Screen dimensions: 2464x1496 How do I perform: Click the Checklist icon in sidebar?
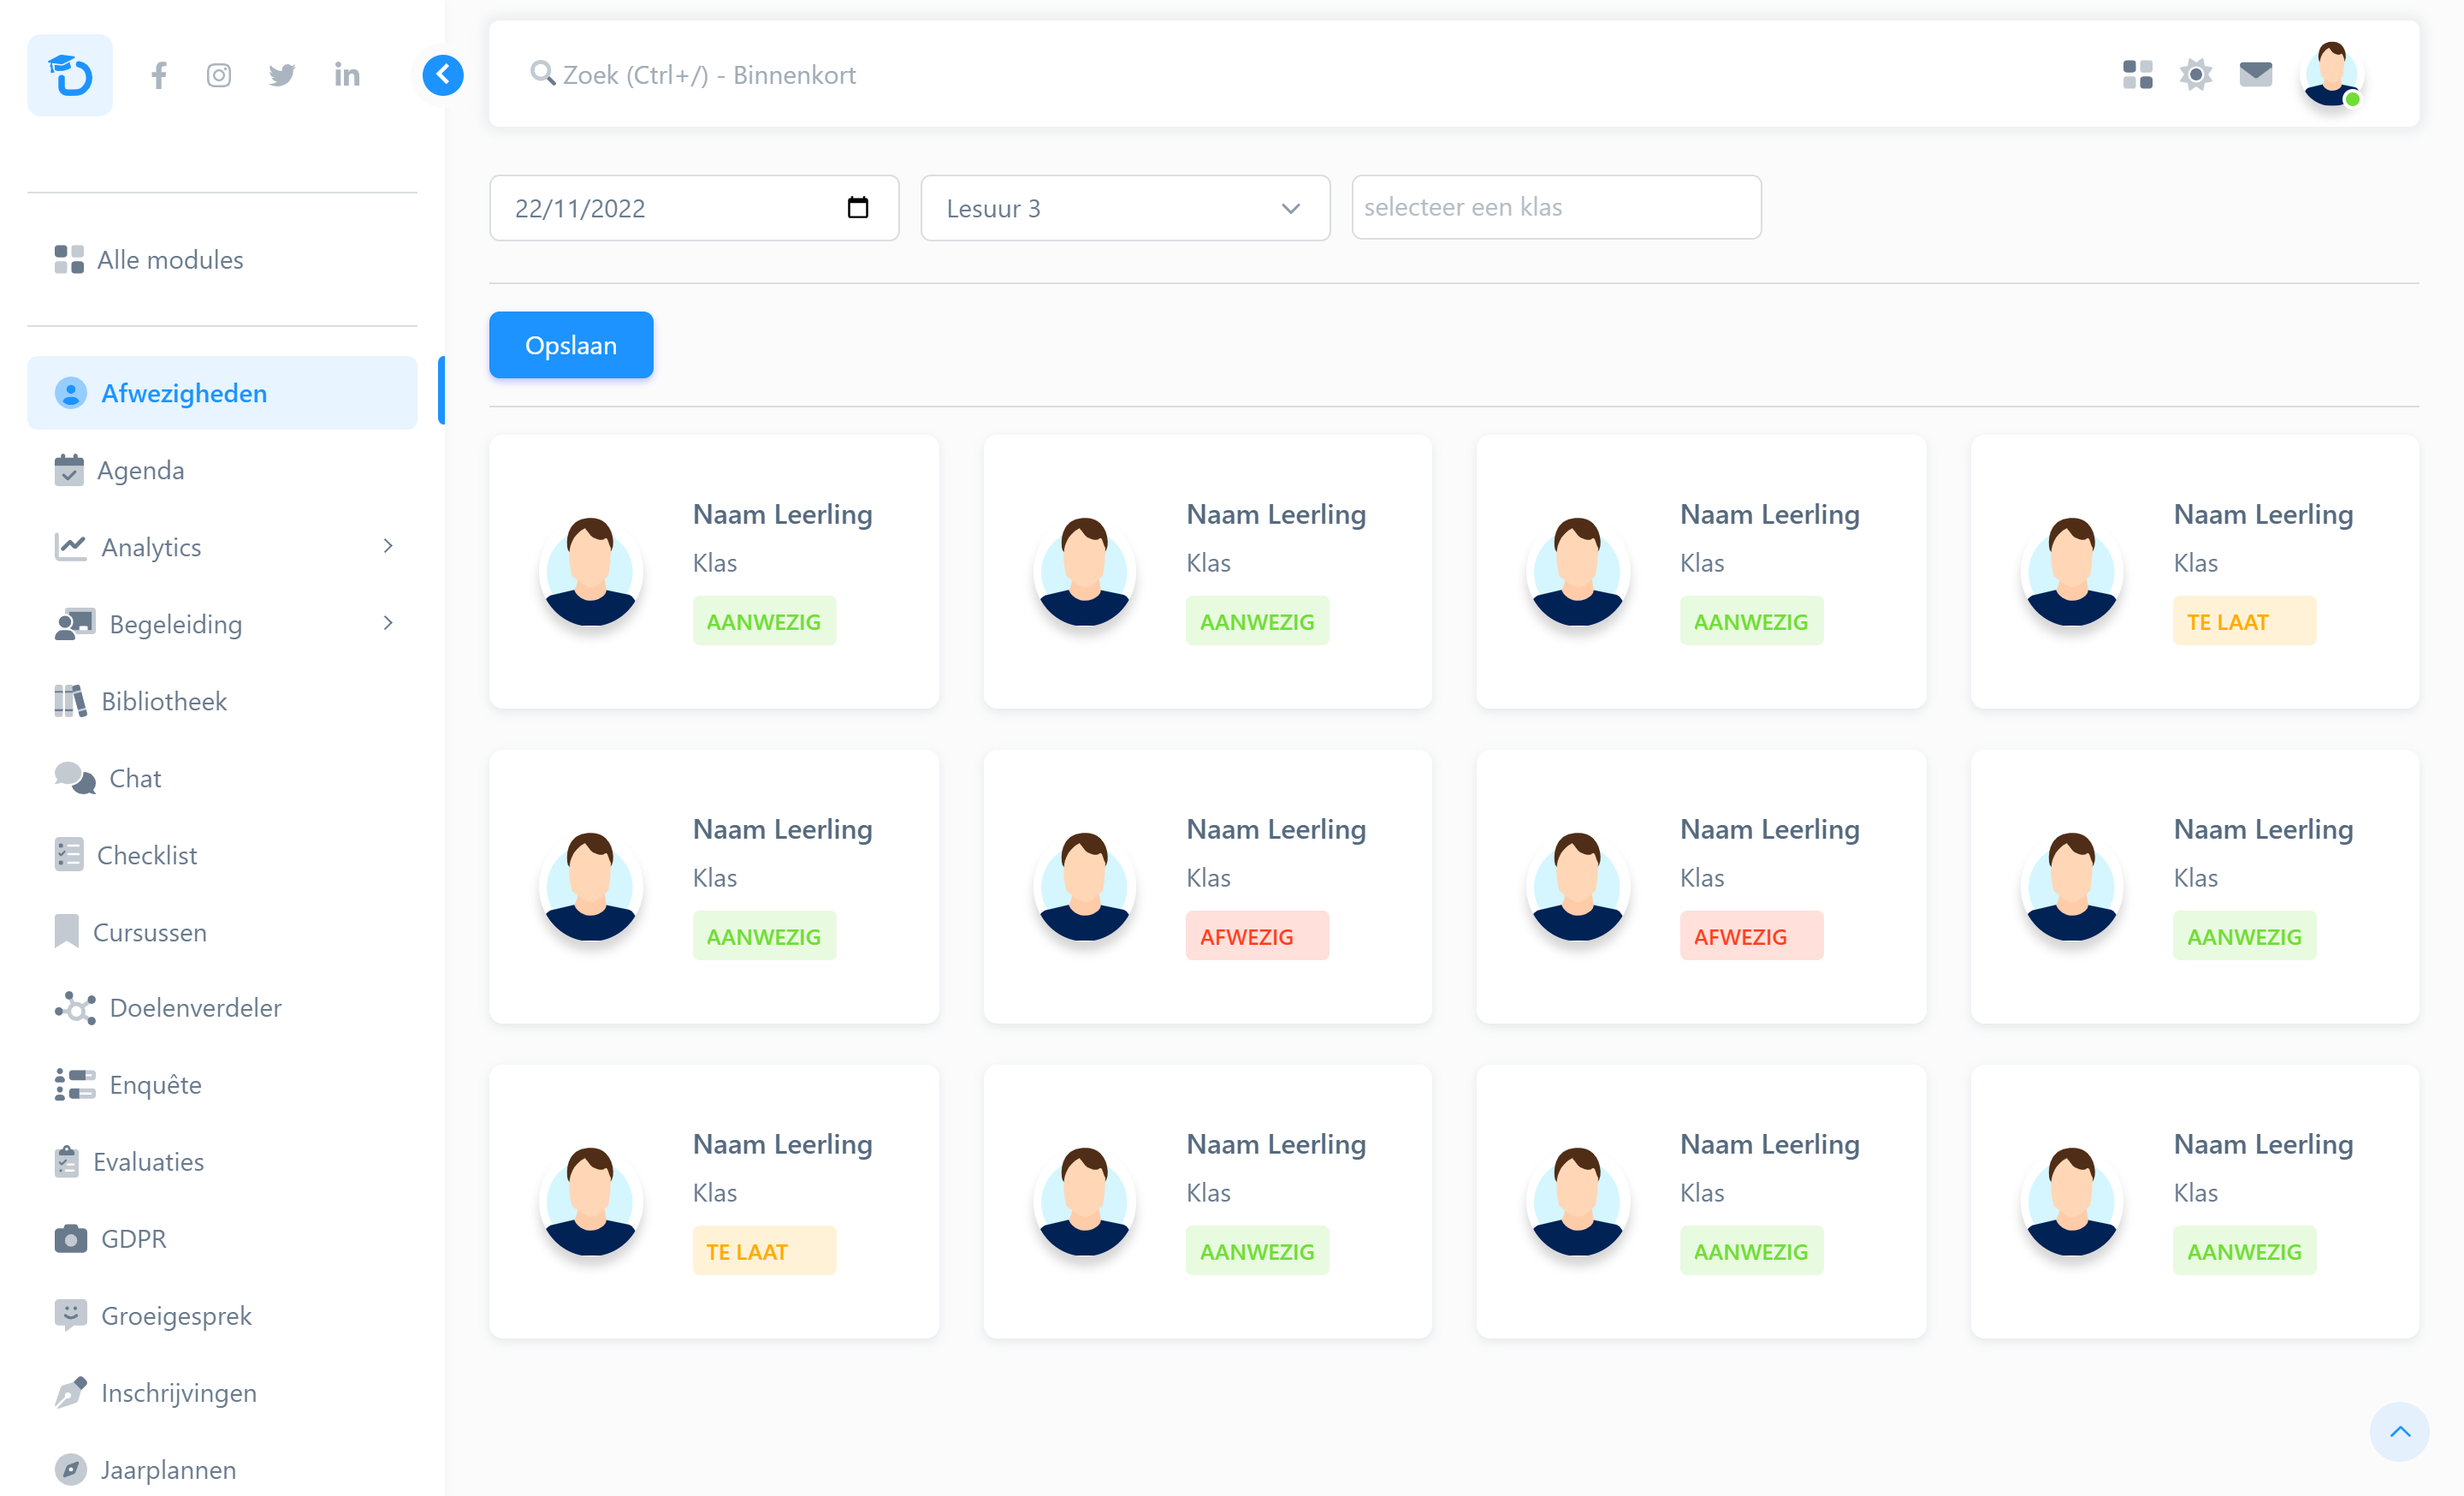69,855
